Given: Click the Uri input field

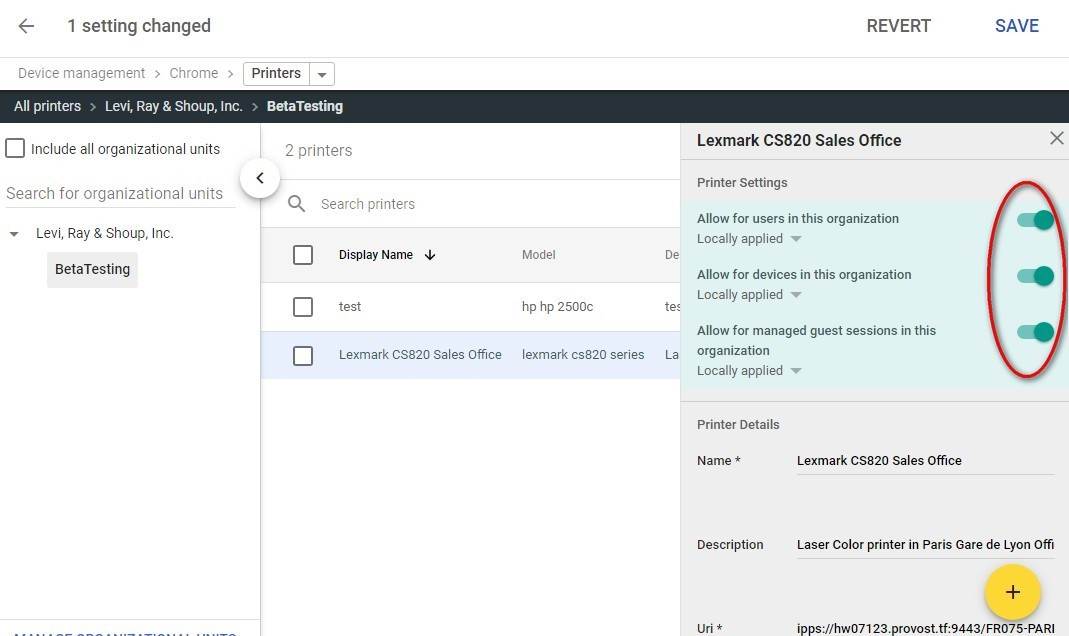Looking at the screenshot, I should tap(925, 628).
